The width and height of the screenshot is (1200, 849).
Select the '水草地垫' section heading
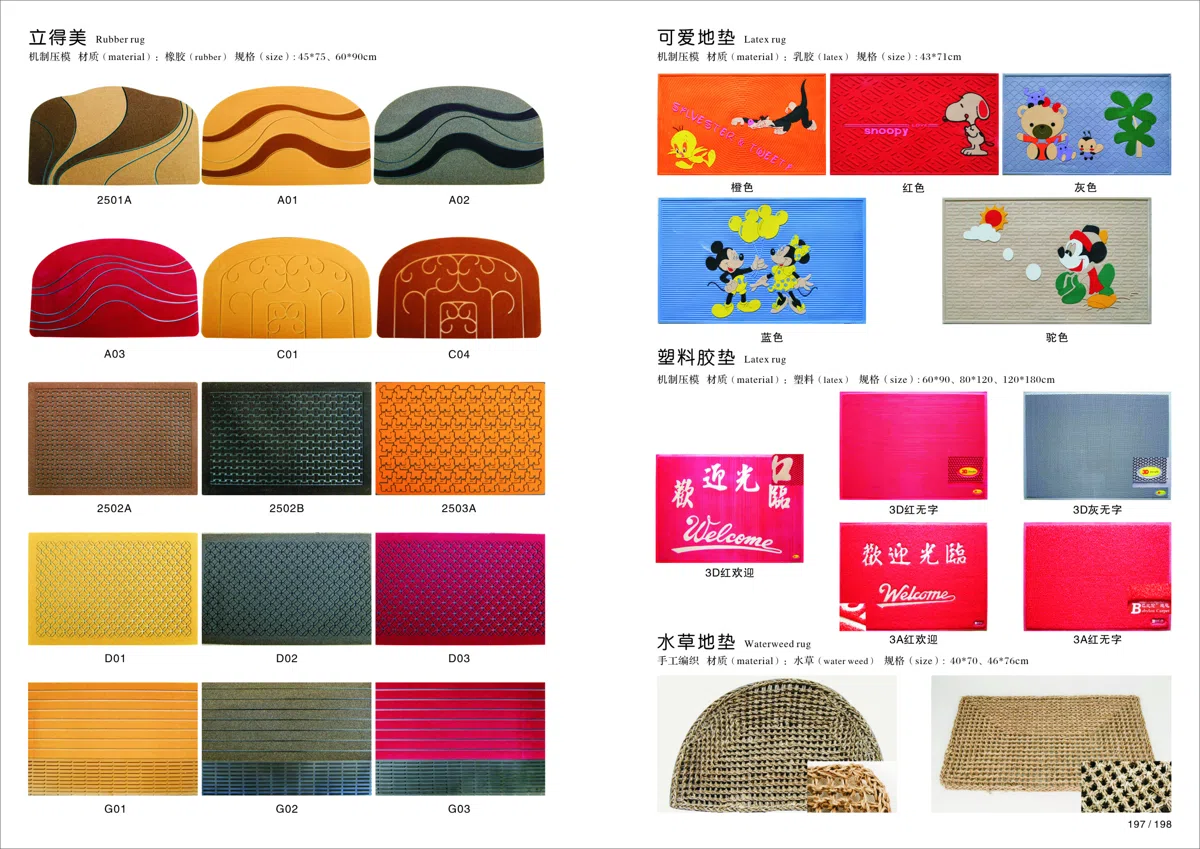point(696,642)
